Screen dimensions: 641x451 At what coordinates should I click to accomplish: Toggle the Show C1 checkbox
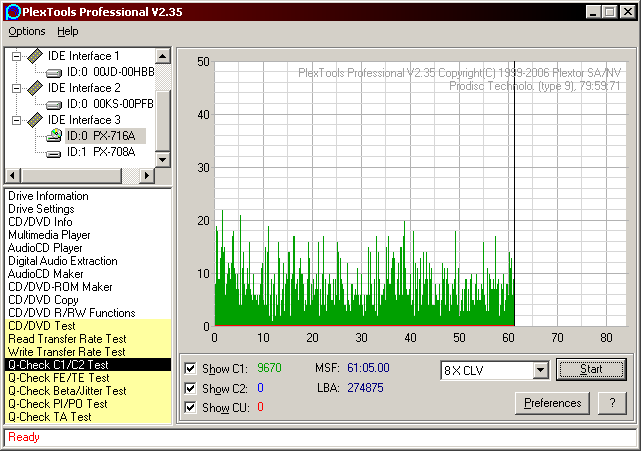[190, 368]
